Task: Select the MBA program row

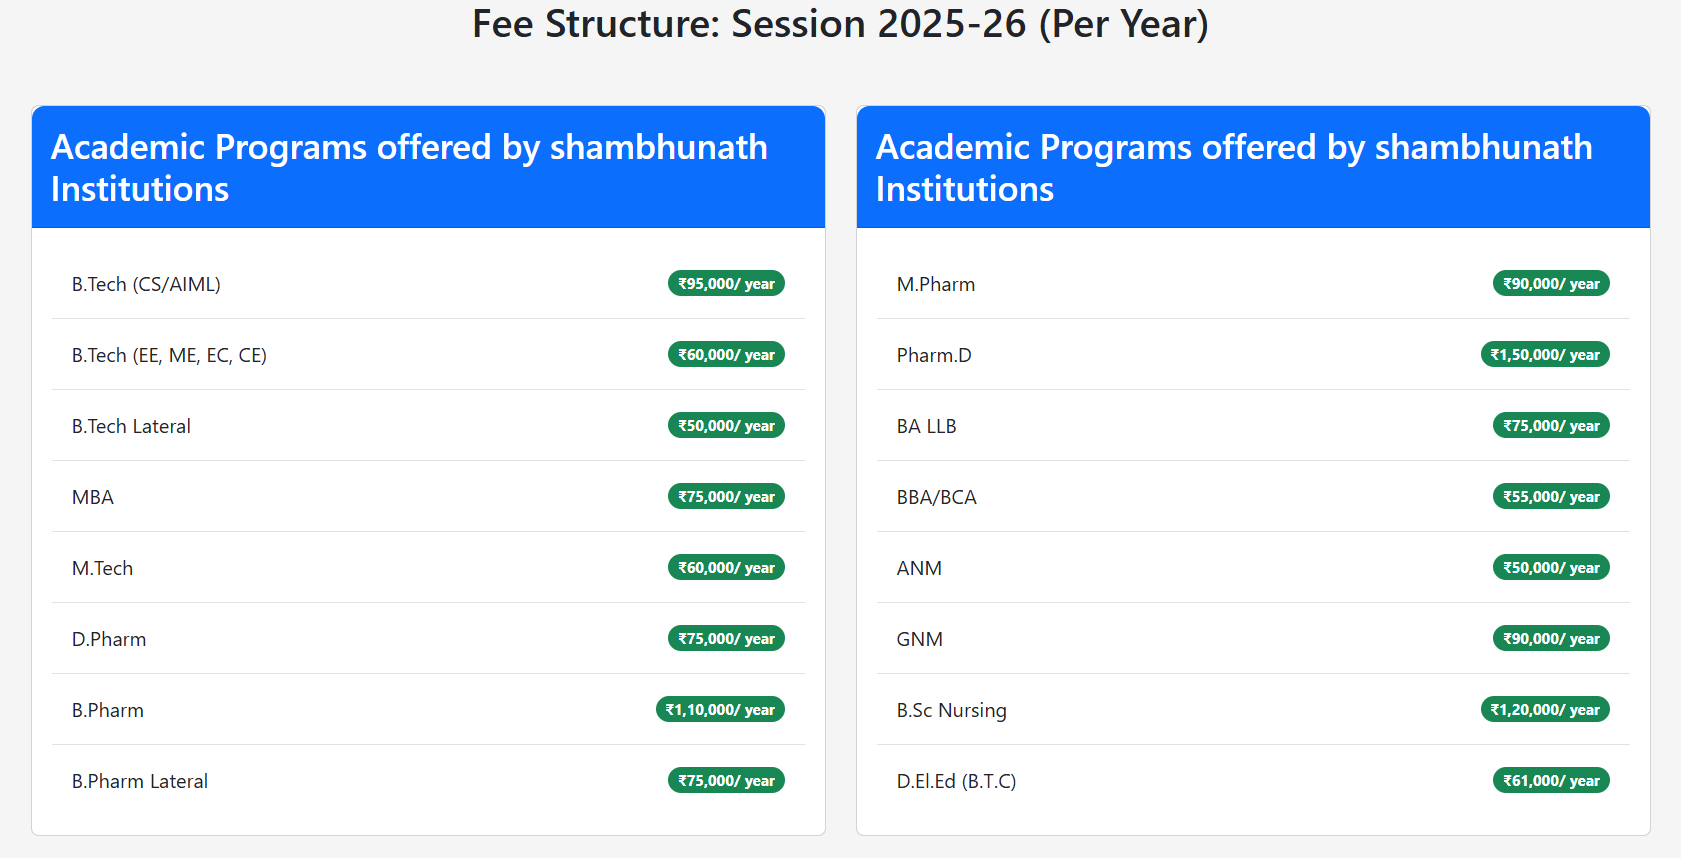Action: click(x=93, y=497)
